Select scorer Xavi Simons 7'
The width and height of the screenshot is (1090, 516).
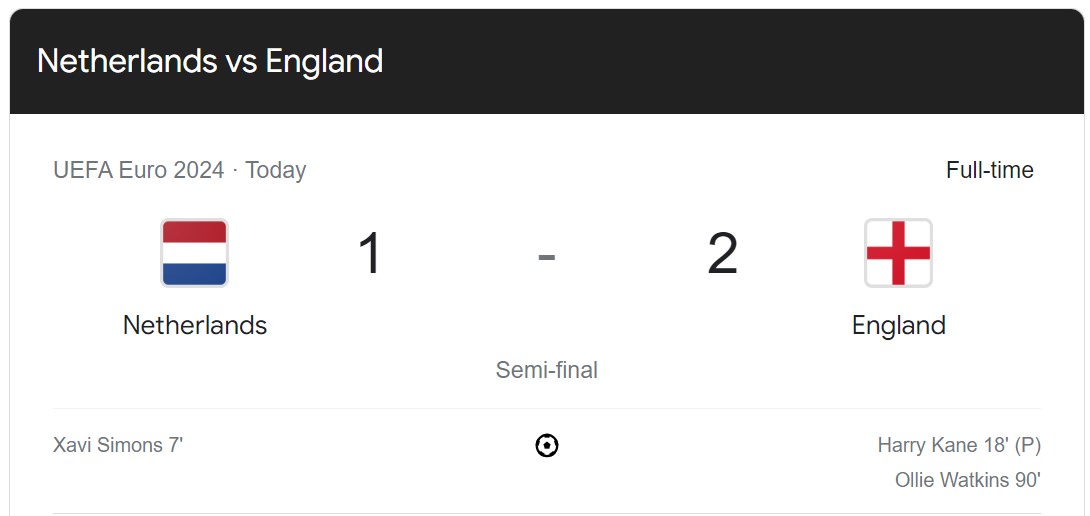(118, 445)
